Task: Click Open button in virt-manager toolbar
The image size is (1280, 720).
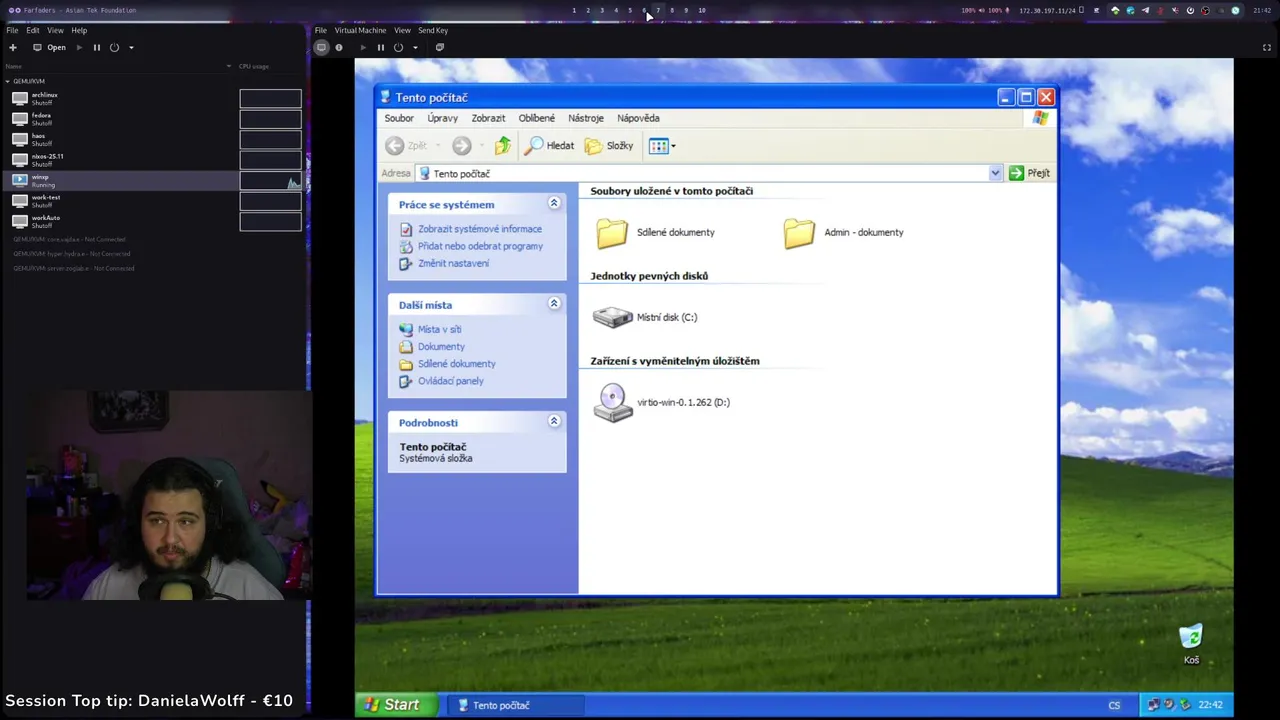Action: coord(50,47)
